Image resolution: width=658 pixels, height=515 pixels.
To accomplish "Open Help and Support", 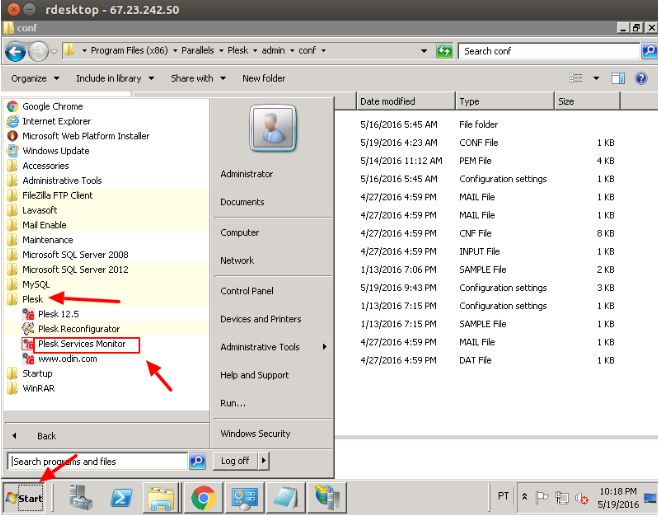I will [x=254, y=375].
